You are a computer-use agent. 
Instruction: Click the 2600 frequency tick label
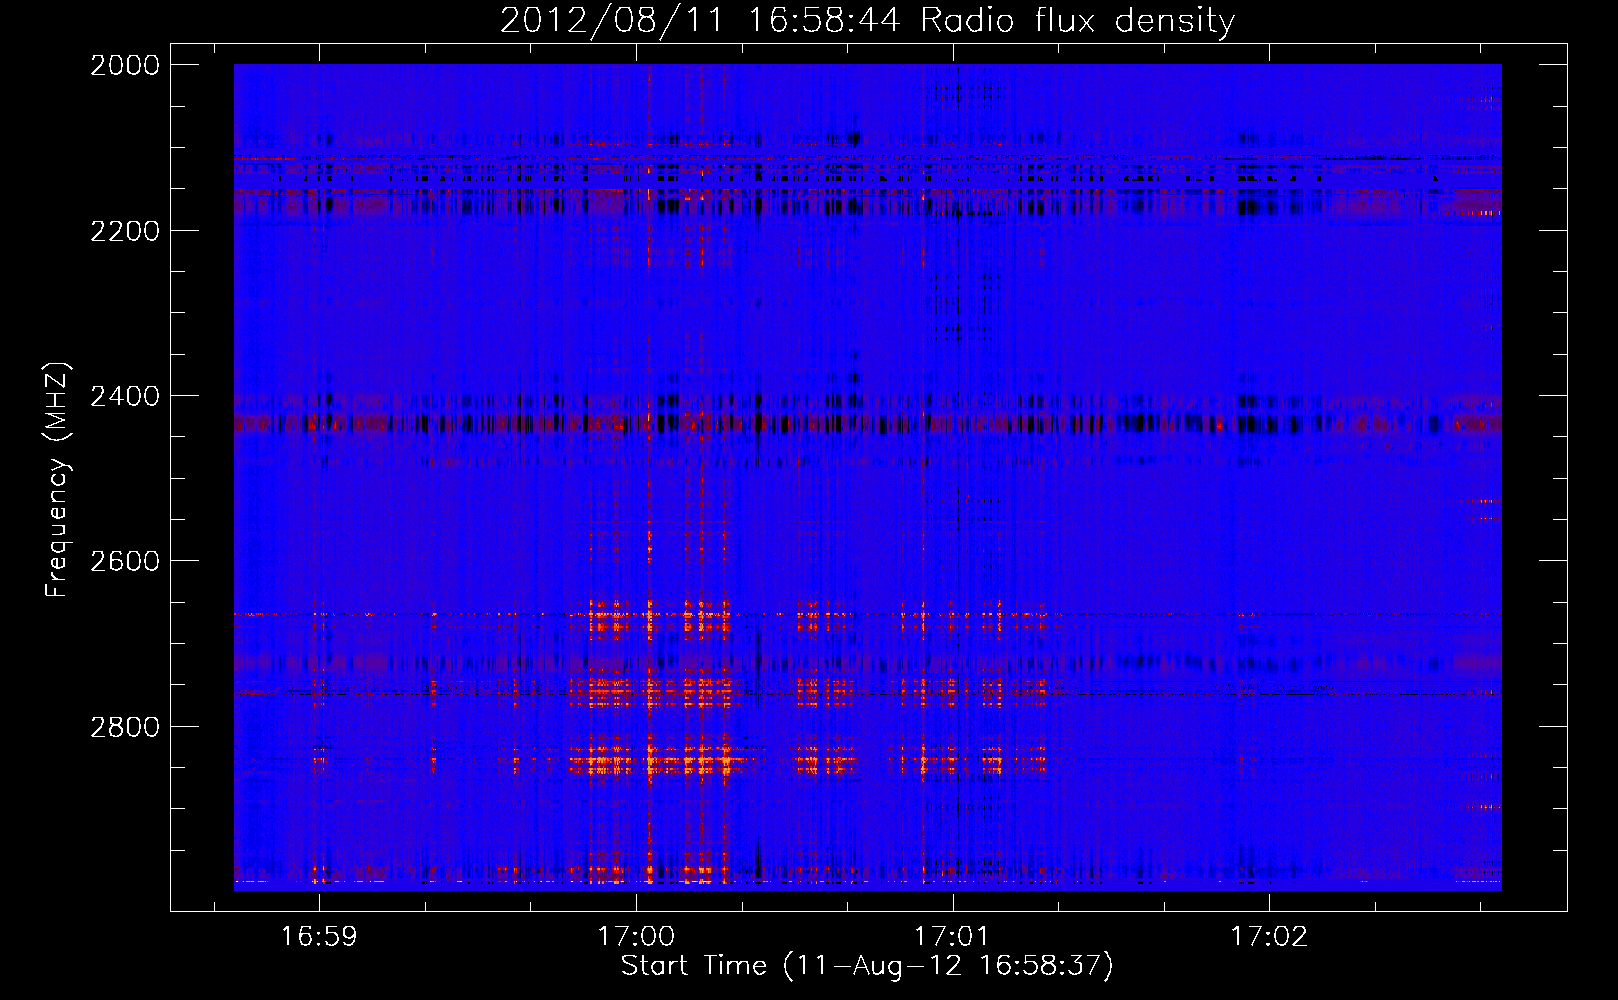click(125, 561)
